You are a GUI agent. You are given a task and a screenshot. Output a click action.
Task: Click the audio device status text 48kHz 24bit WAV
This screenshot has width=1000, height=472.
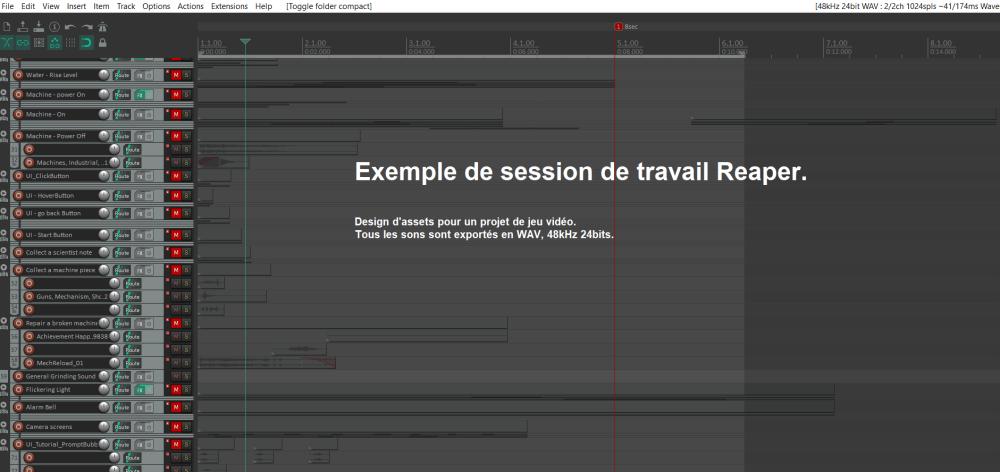pos(907,6)
